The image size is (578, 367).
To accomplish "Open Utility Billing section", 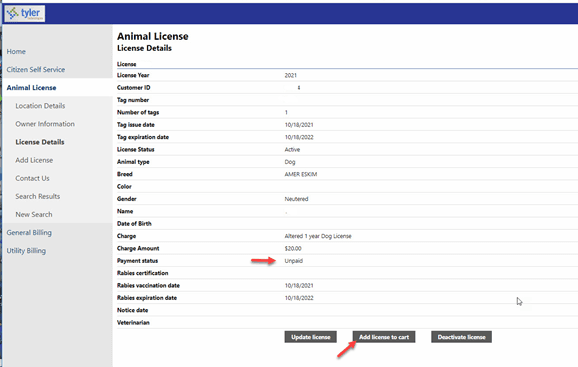I will coord(26,251).
